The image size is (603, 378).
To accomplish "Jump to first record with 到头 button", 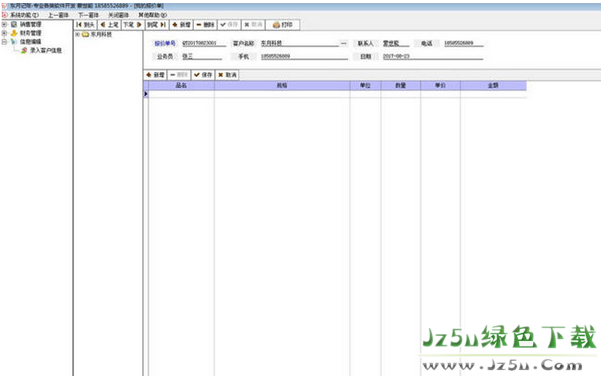I will point(85,25).
